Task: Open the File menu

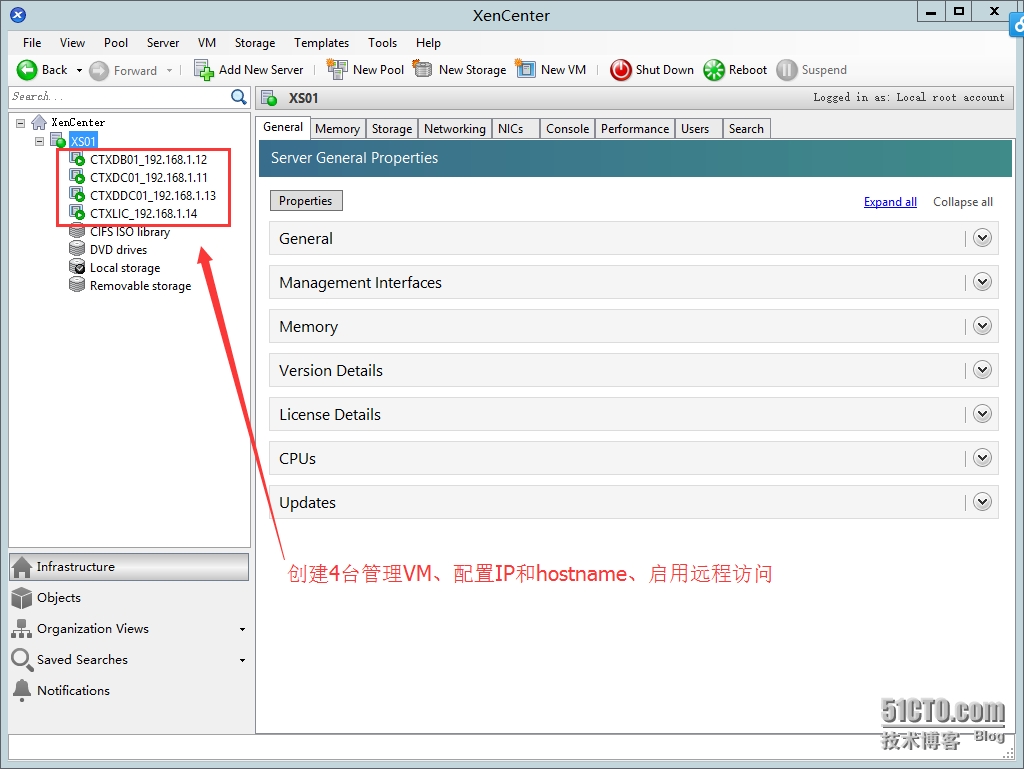Action: 32,42
